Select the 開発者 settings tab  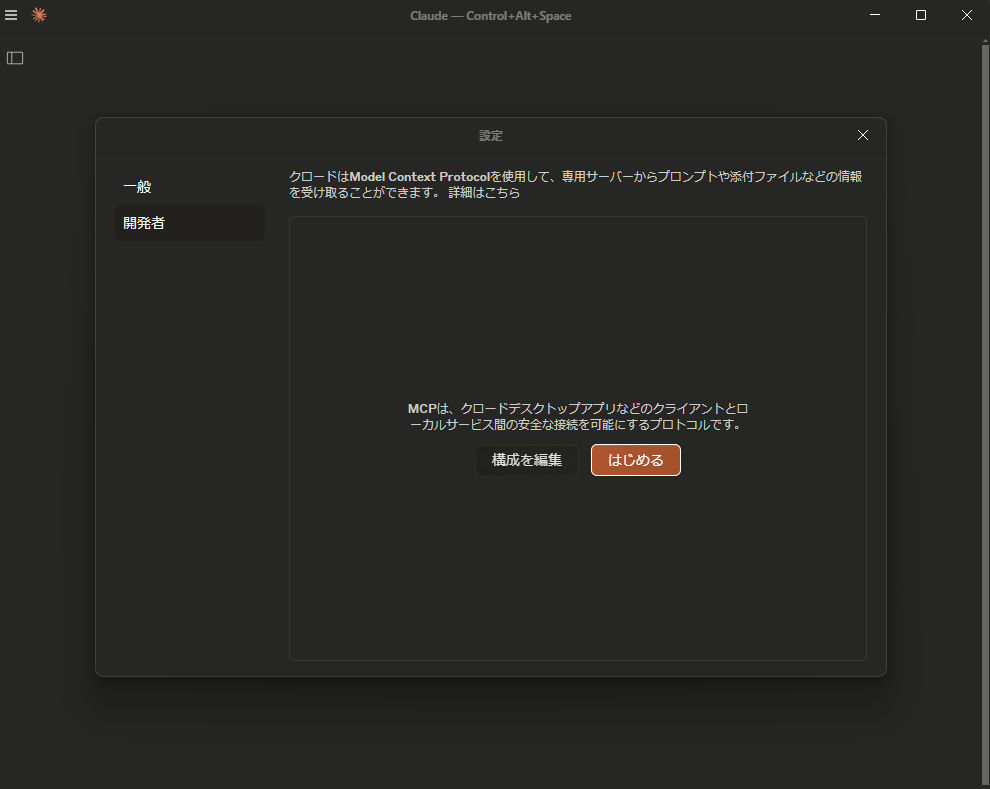click(x=189, y=223)
